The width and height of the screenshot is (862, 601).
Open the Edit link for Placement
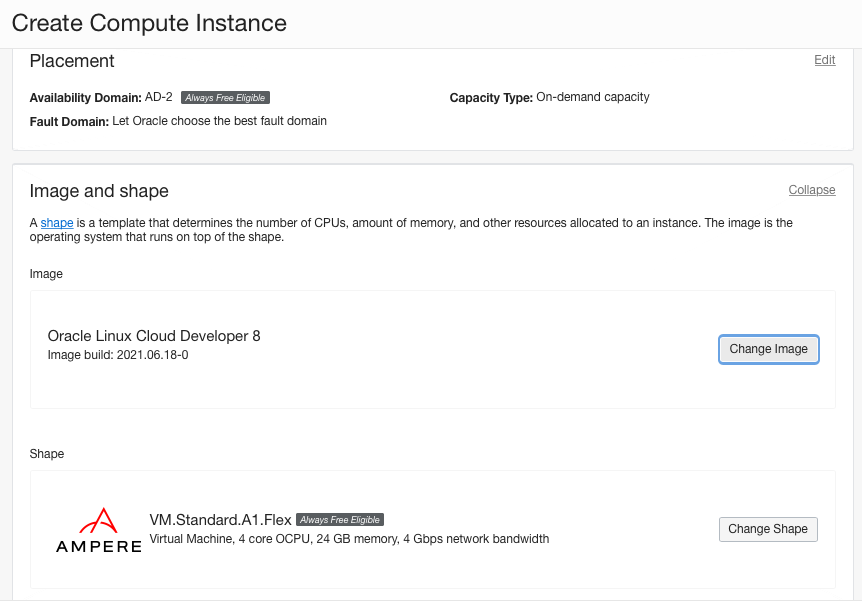coord(825,60)
